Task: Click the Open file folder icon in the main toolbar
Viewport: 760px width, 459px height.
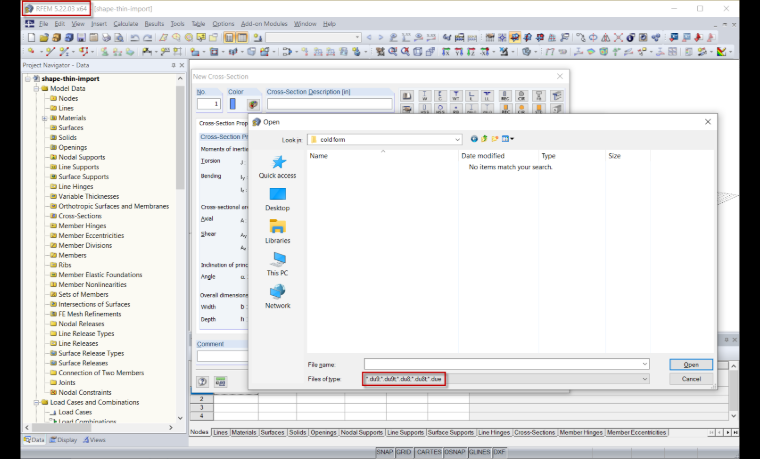Action: (x=44, y=37)
